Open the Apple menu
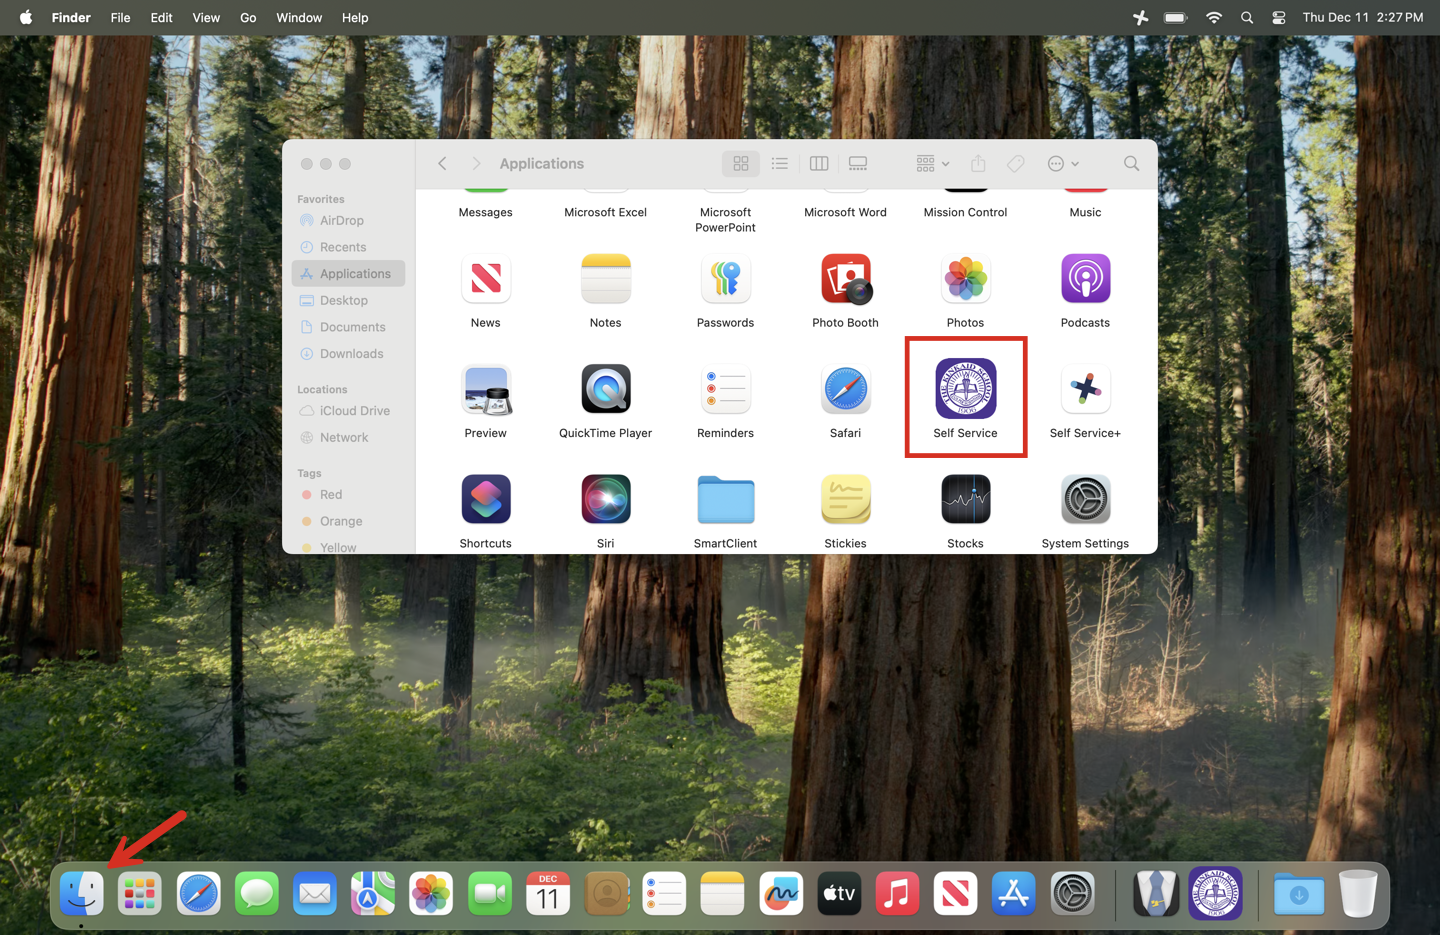The image size is (1440, 935). pyautogui.click(x=26, y=17)
